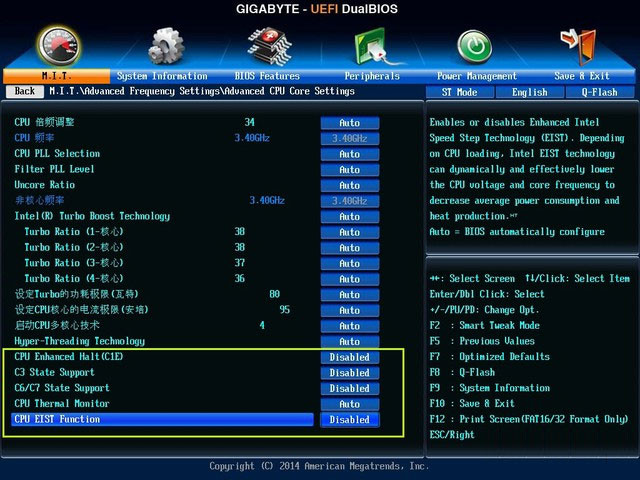Open CPU Thermal Monitor Auto option
The width and height of the screenshot is (640, 480).
pos(350,404)
